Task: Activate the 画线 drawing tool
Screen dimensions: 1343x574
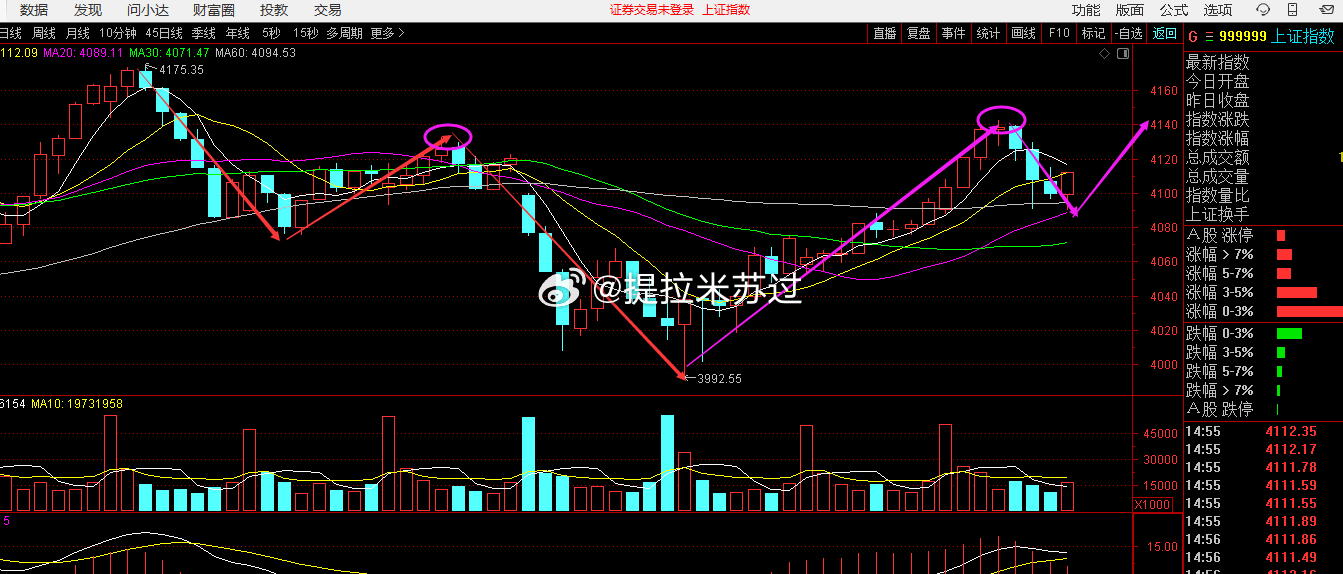Action: click(x=1023, y=33)
